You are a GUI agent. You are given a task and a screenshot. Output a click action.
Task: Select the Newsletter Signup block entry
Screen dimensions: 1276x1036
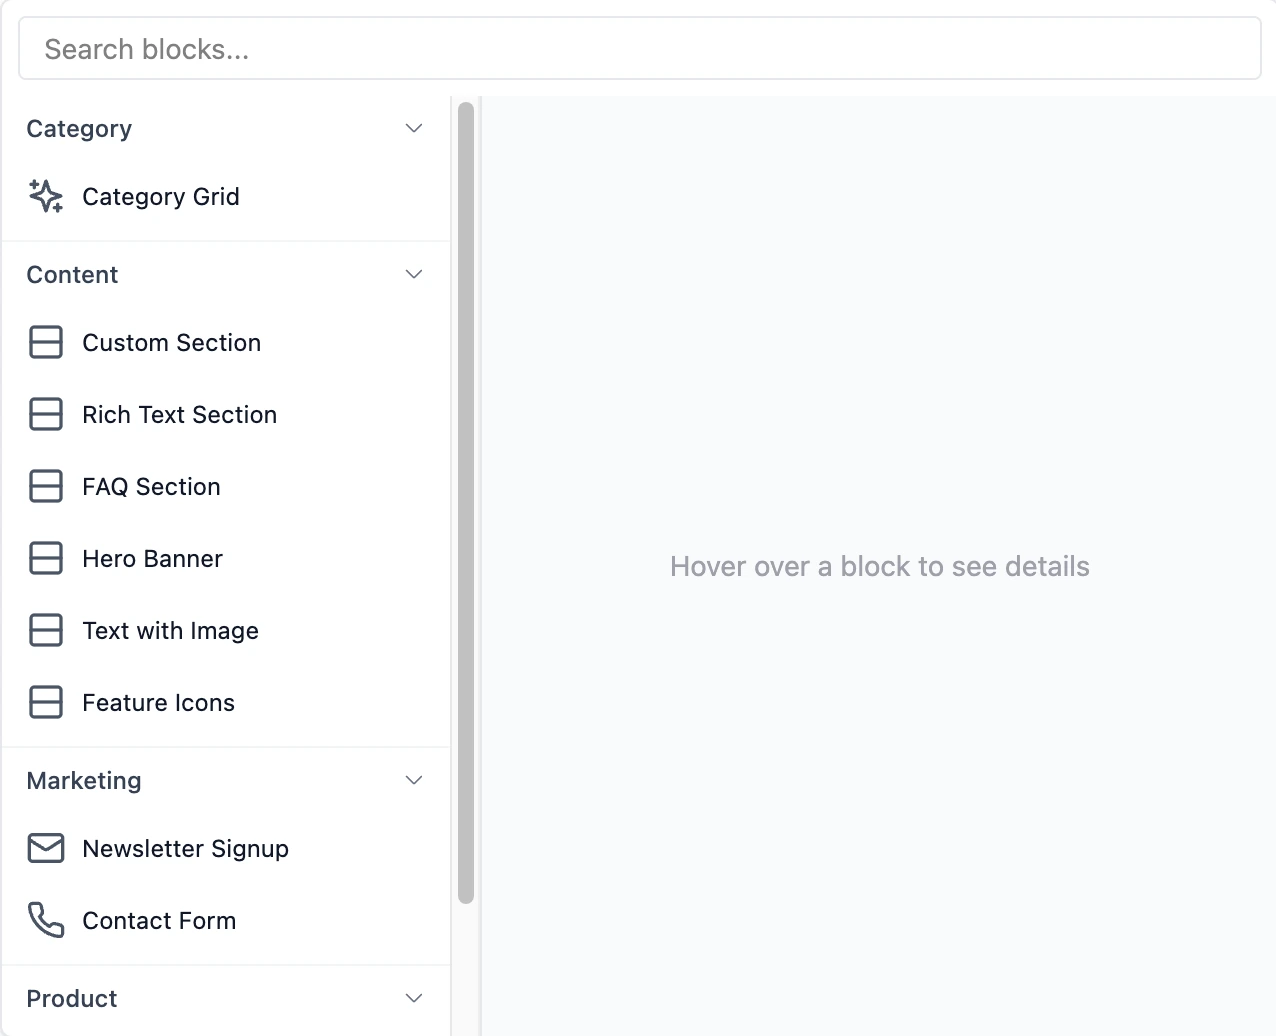coord(185,848)
